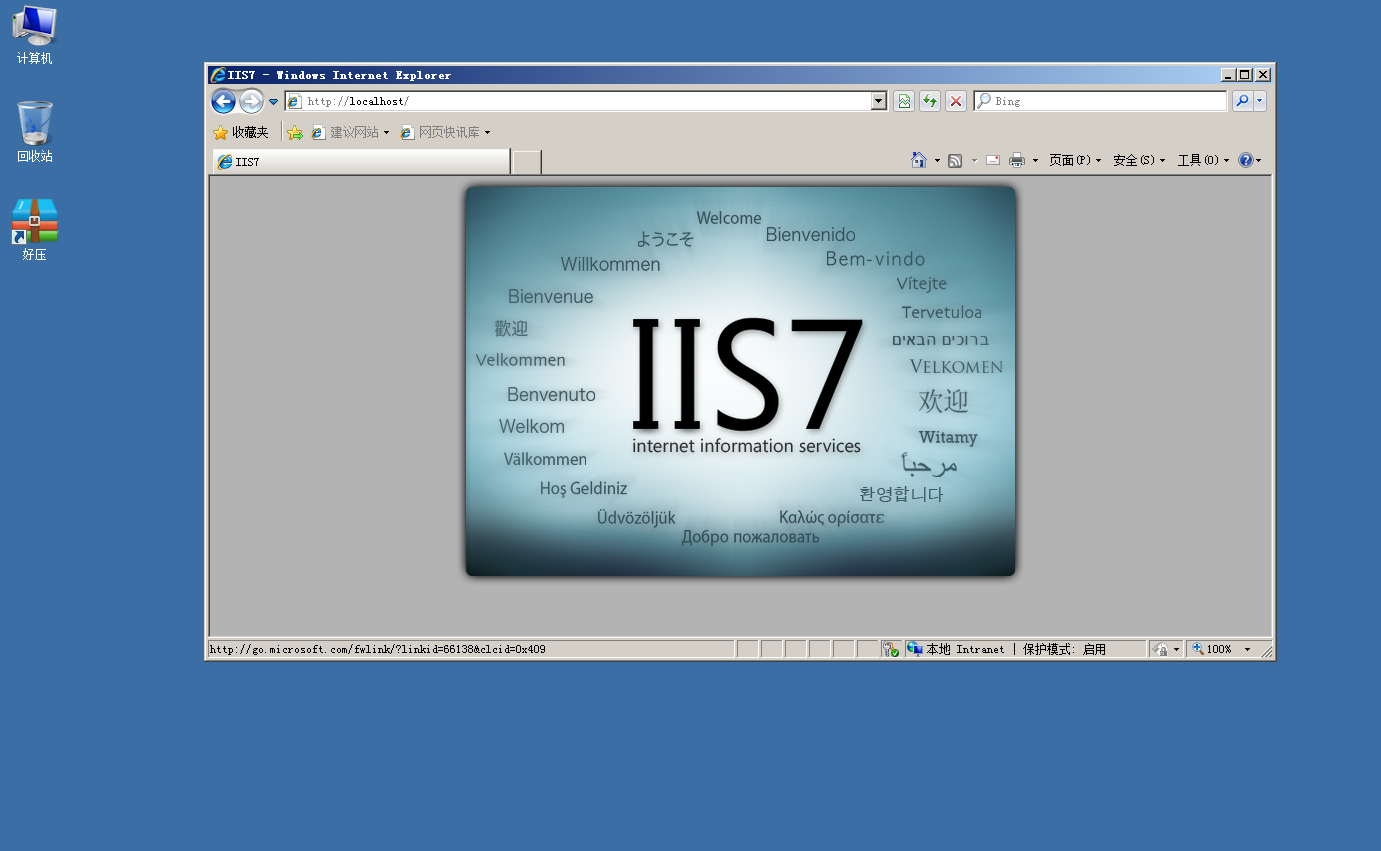Open search provider options dropdown arrow
The image size is (1381, 851).
1260,101
